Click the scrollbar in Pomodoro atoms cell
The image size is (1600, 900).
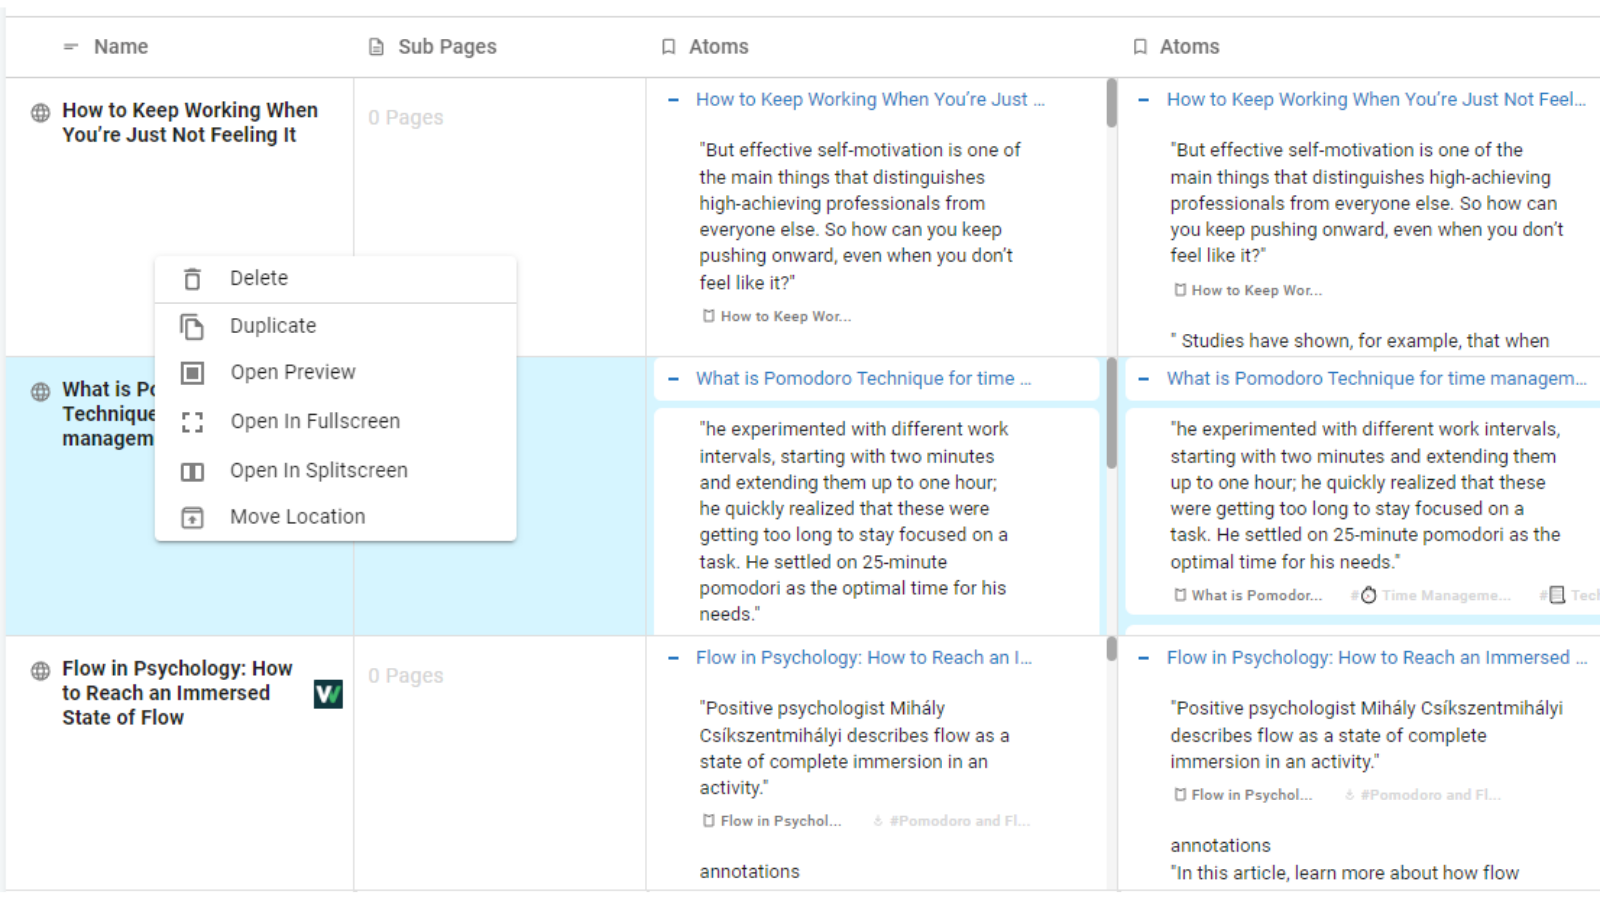click(1111, 413)
